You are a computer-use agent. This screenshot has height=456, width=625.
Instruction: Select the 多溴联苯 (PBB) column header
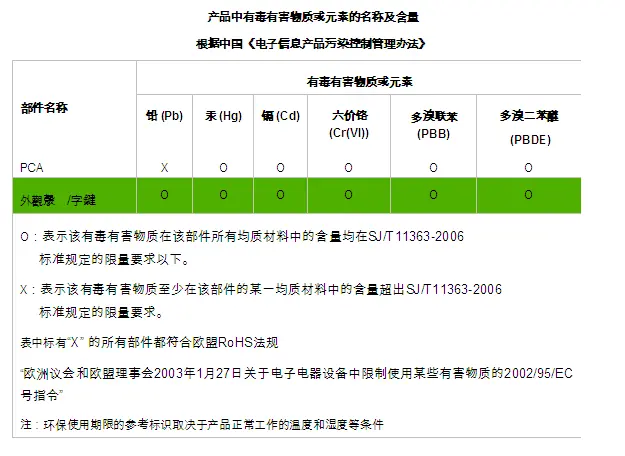434,125
